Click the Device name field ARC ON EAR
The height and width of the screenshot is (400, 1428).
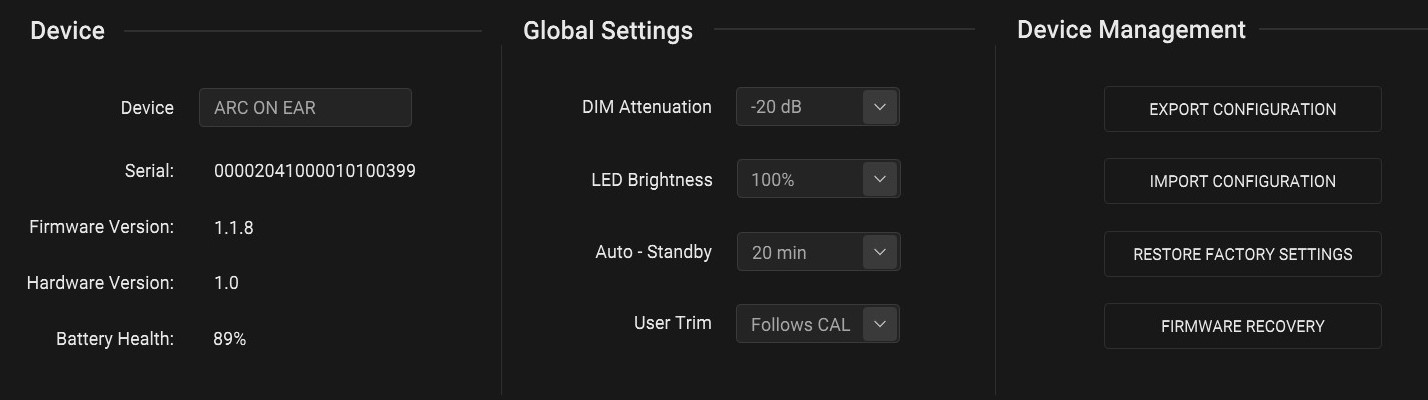[x=305, y=108]
